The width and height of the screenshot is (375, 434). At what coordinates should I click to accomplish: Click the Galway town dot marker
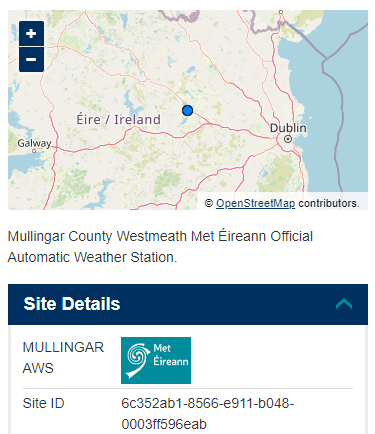coord(34,151)
